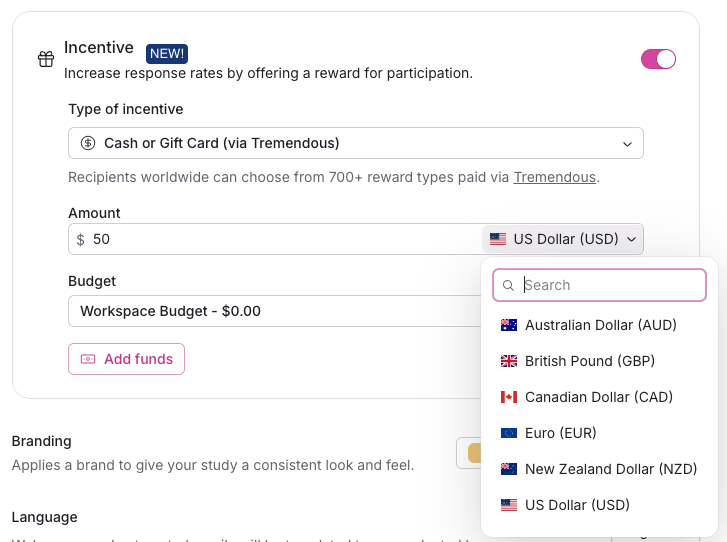Focus the currency Search field

tap(612, 285)
